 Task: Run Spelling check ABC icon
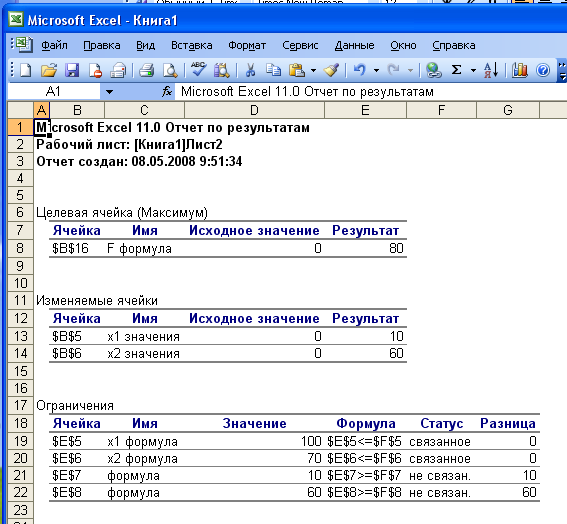coord(199,70)
